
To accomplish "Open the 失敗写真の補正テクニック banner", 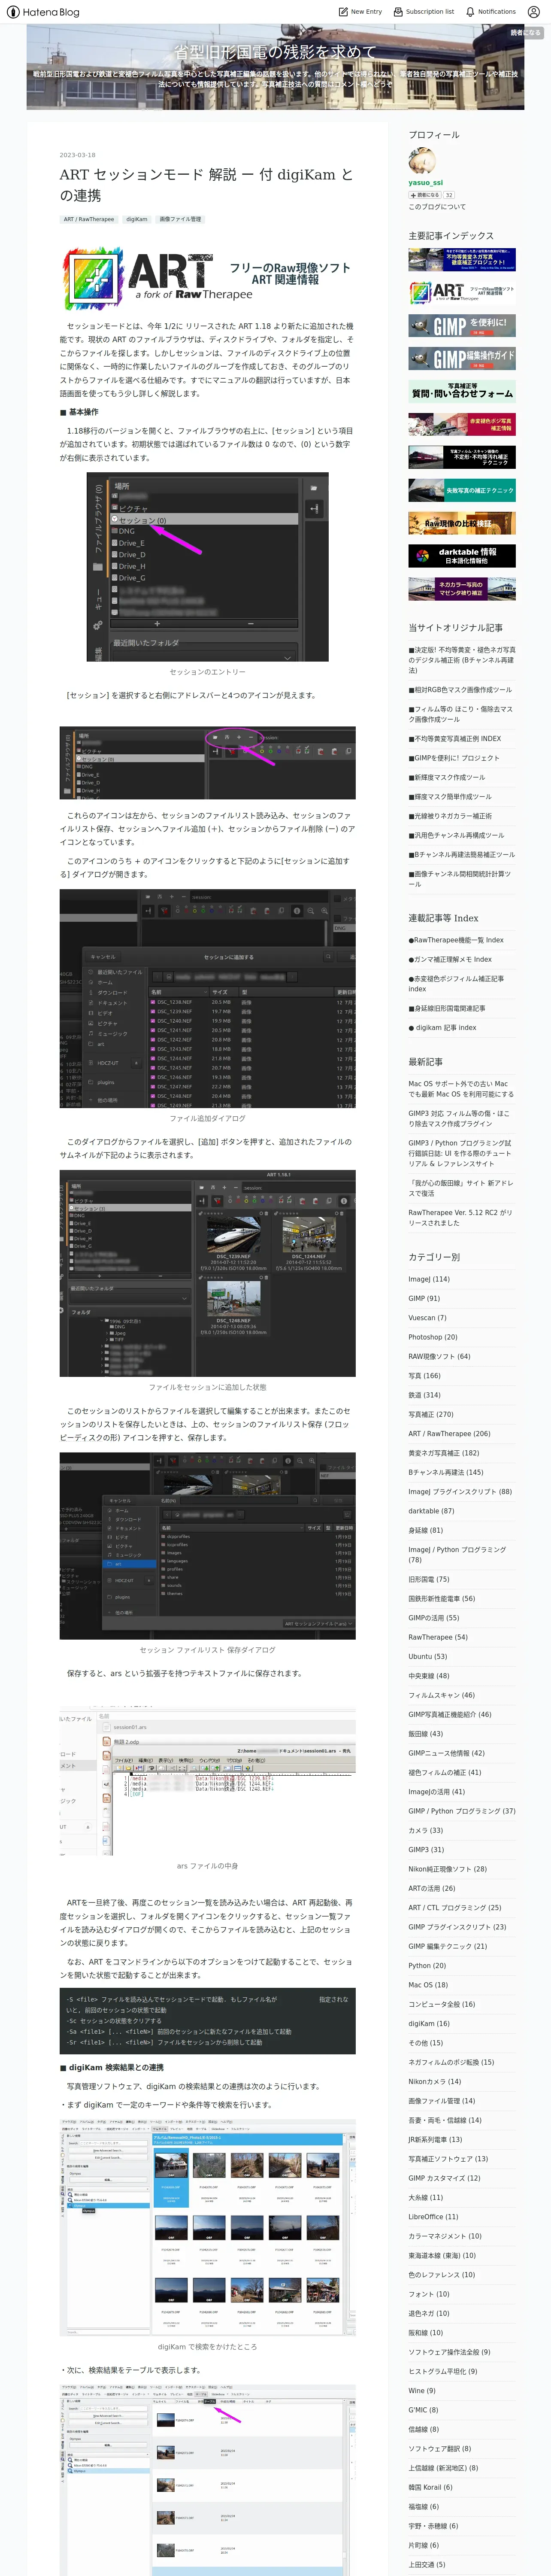I will 462,490.
